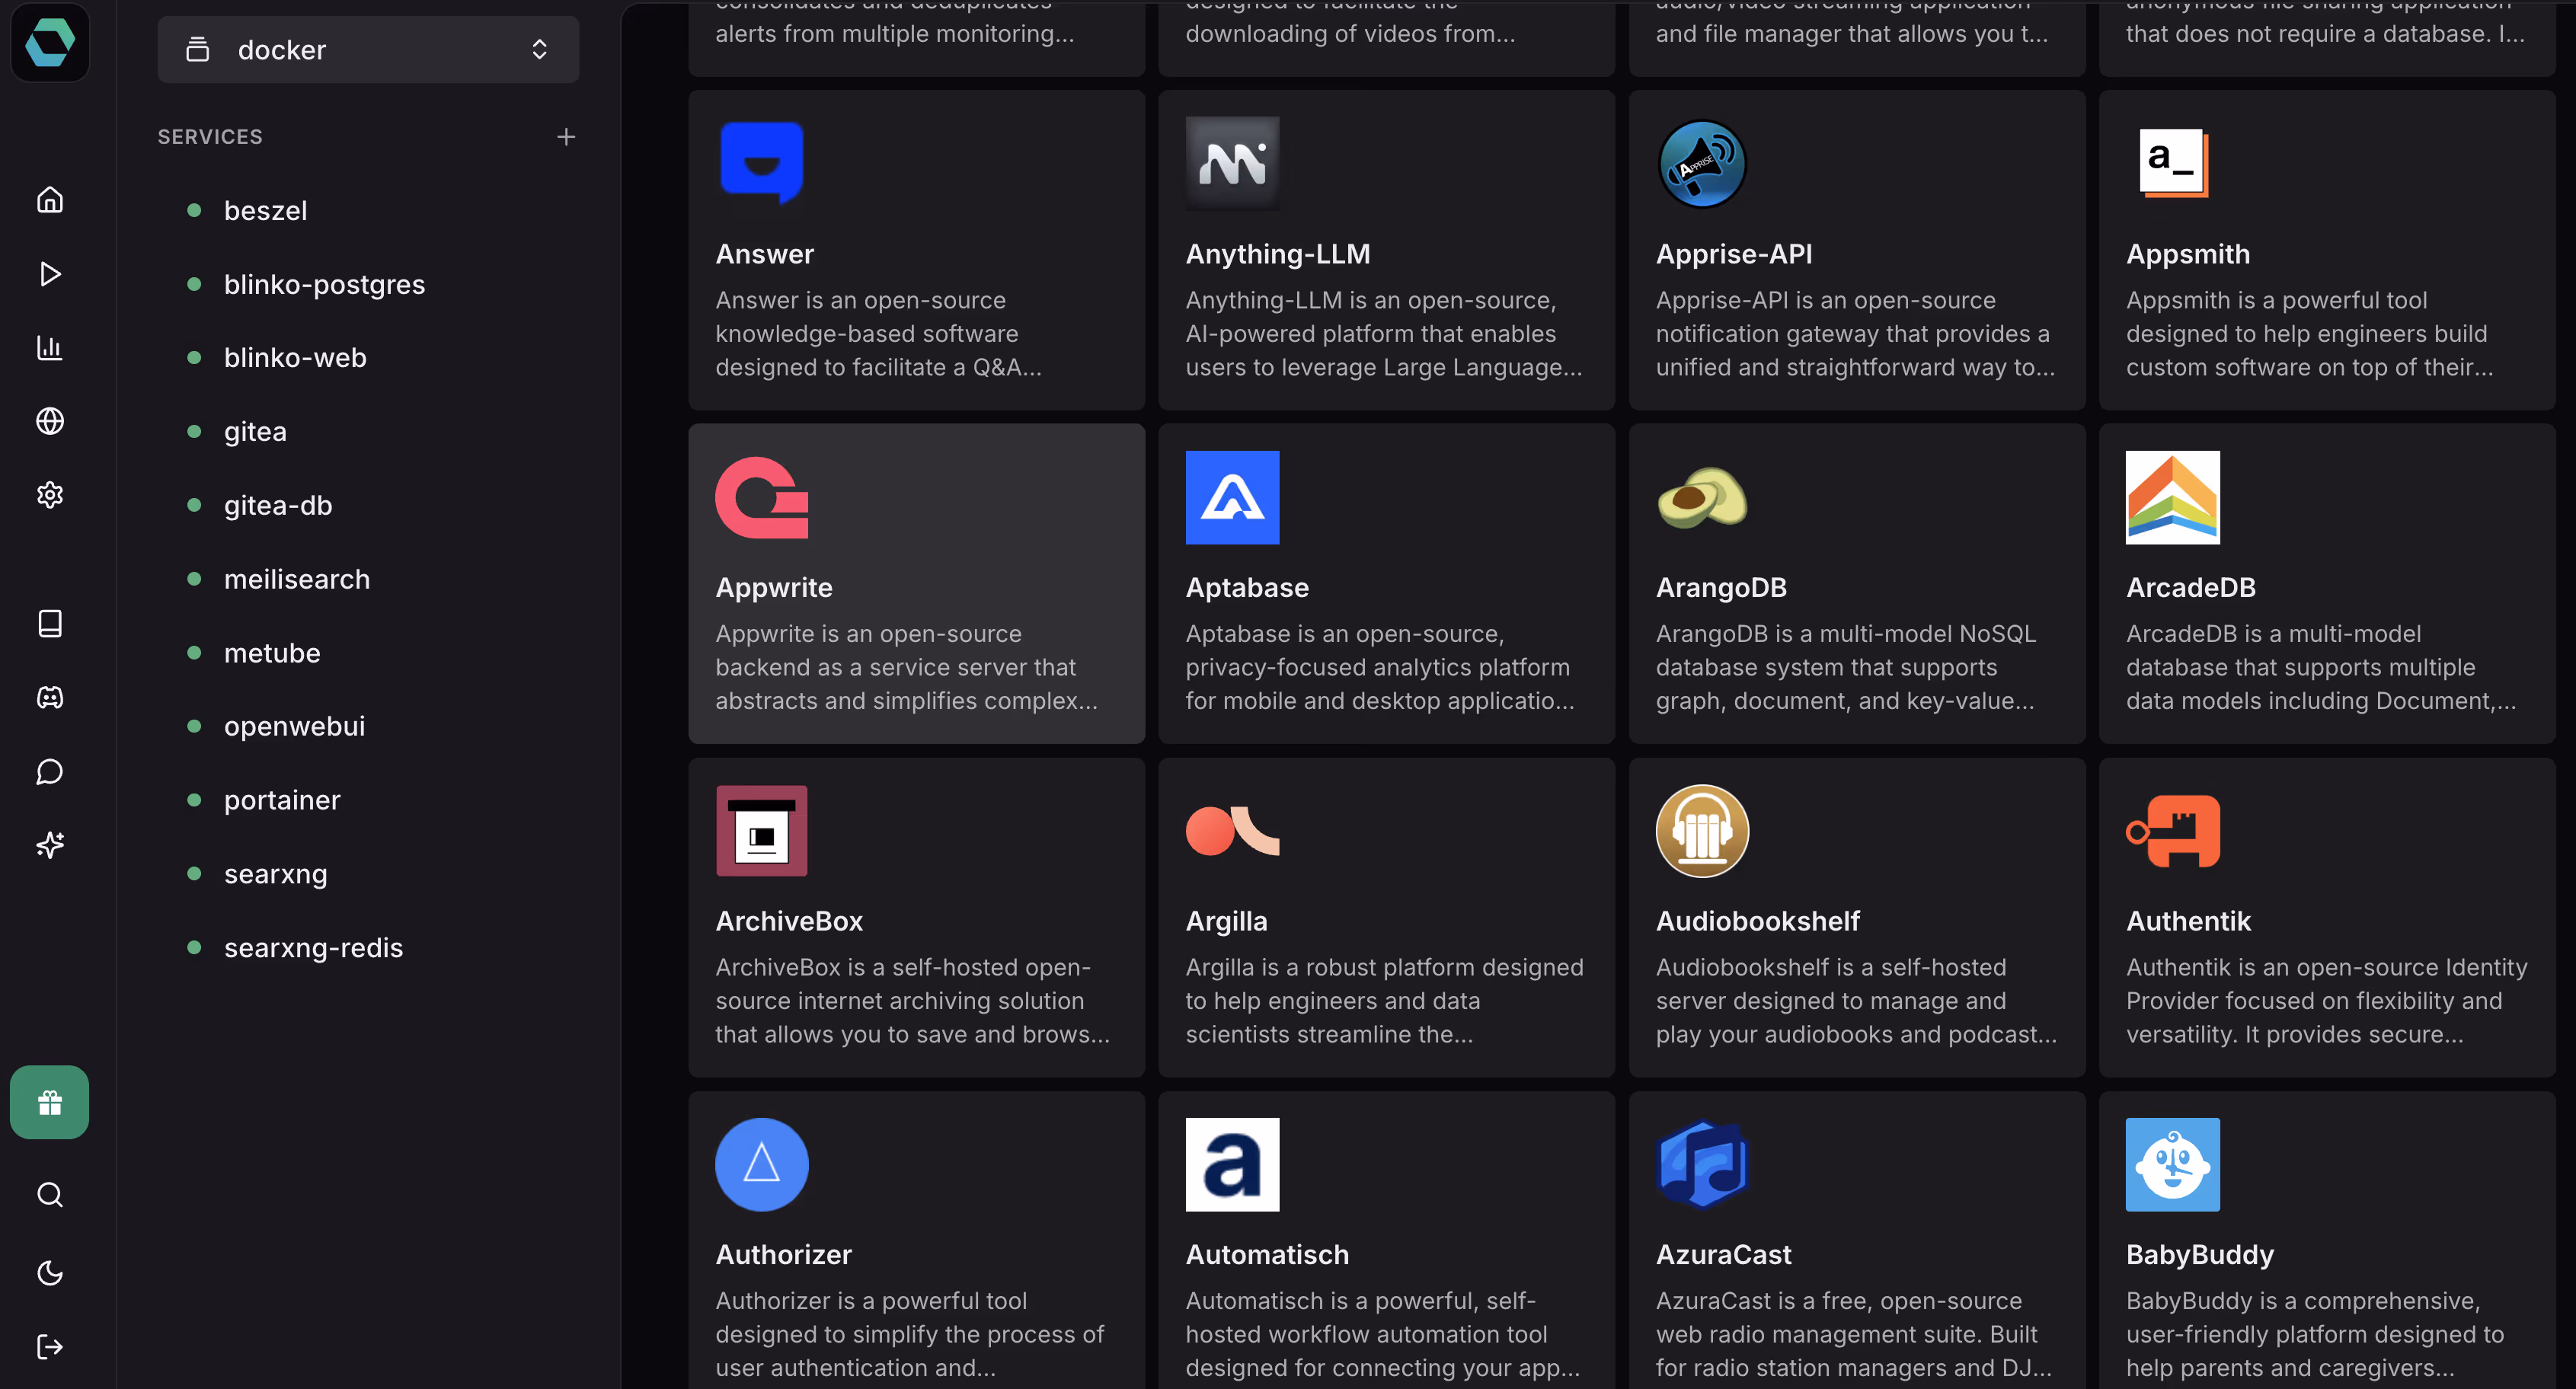This screenshot has width=2576, height=1389.
Task: Click the ArangoDB avocado logo
Action: click(1702, 498)
